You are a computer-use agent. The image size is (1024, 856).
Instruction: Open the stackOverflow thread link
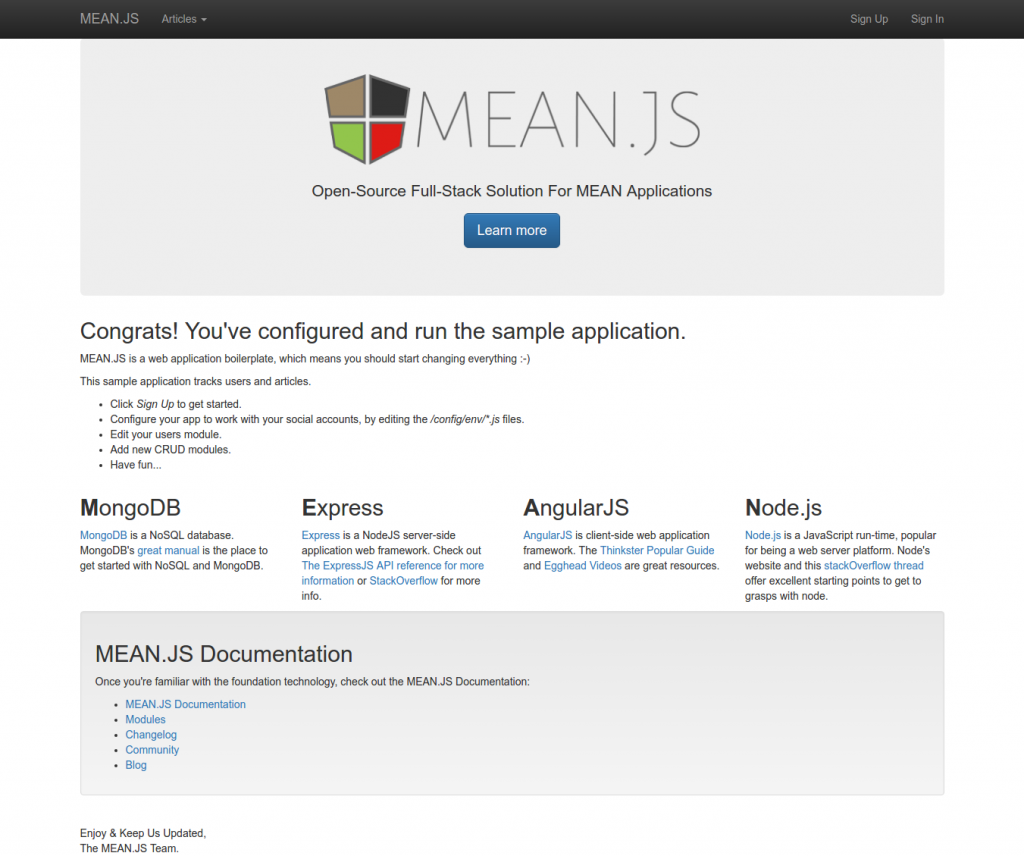click(x=873, y=566)
